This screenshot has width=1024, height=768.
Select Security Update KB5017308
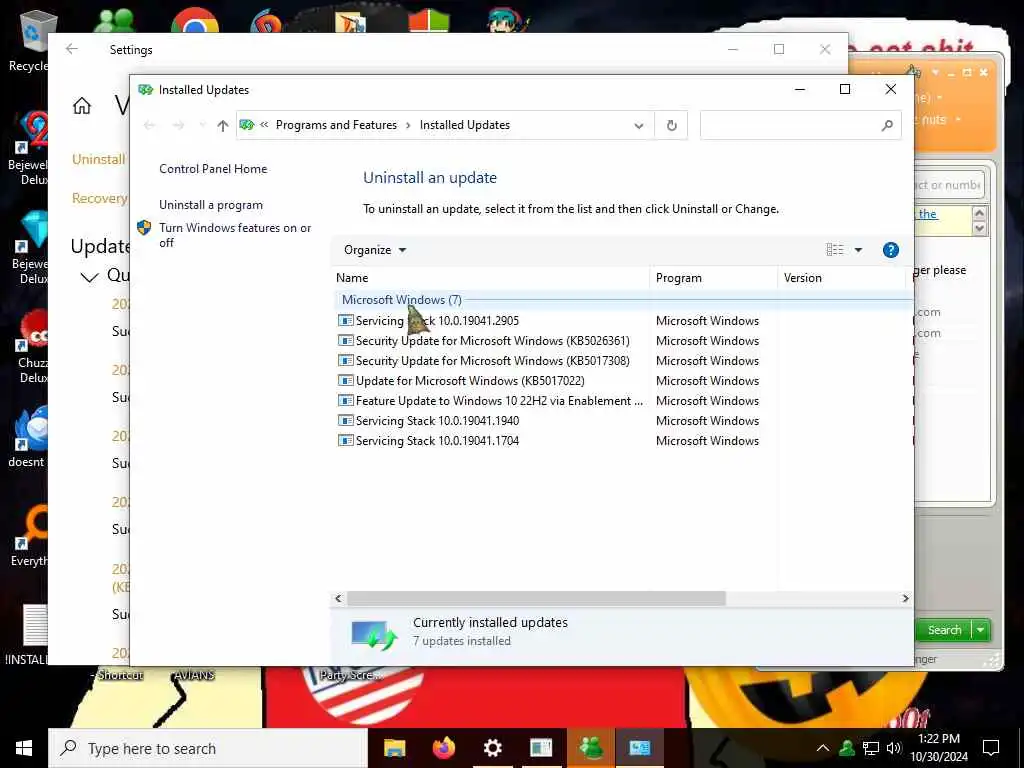(x=483, y=360)
